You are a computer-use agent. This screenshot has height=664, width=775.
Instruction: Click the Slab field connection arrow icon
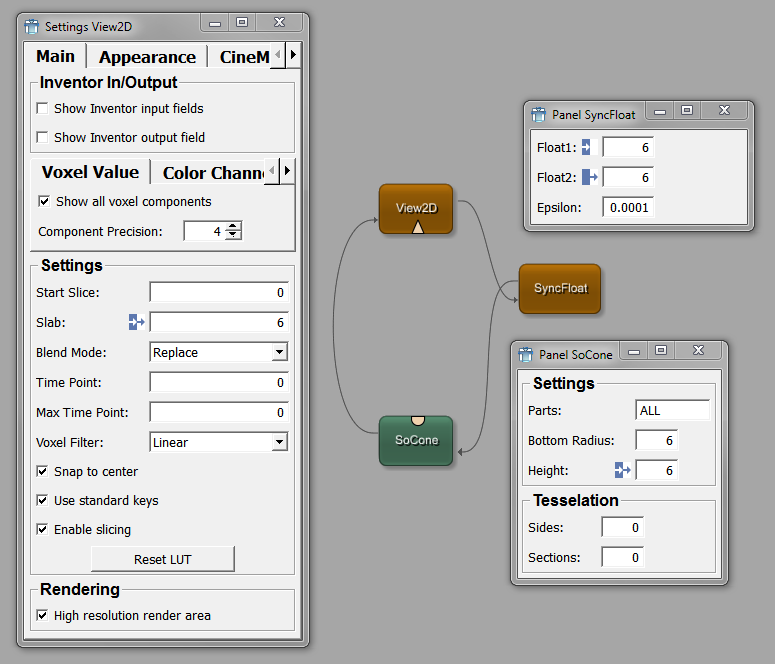(137, 322)
